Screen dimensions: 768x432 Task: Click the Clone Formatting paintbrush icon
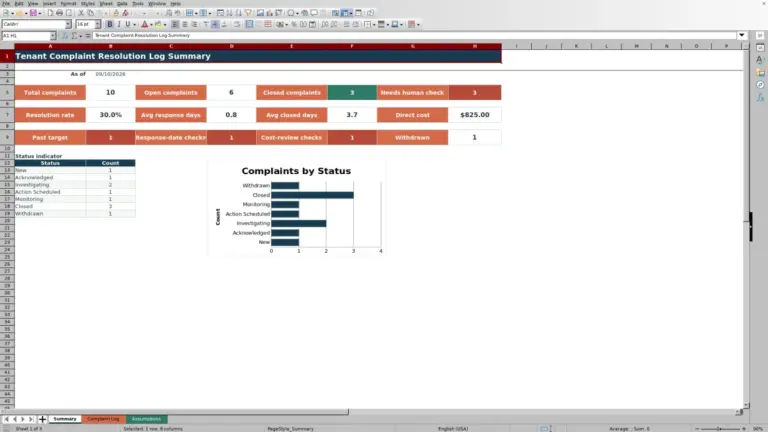pyautogui.click(x=116, y=13)
